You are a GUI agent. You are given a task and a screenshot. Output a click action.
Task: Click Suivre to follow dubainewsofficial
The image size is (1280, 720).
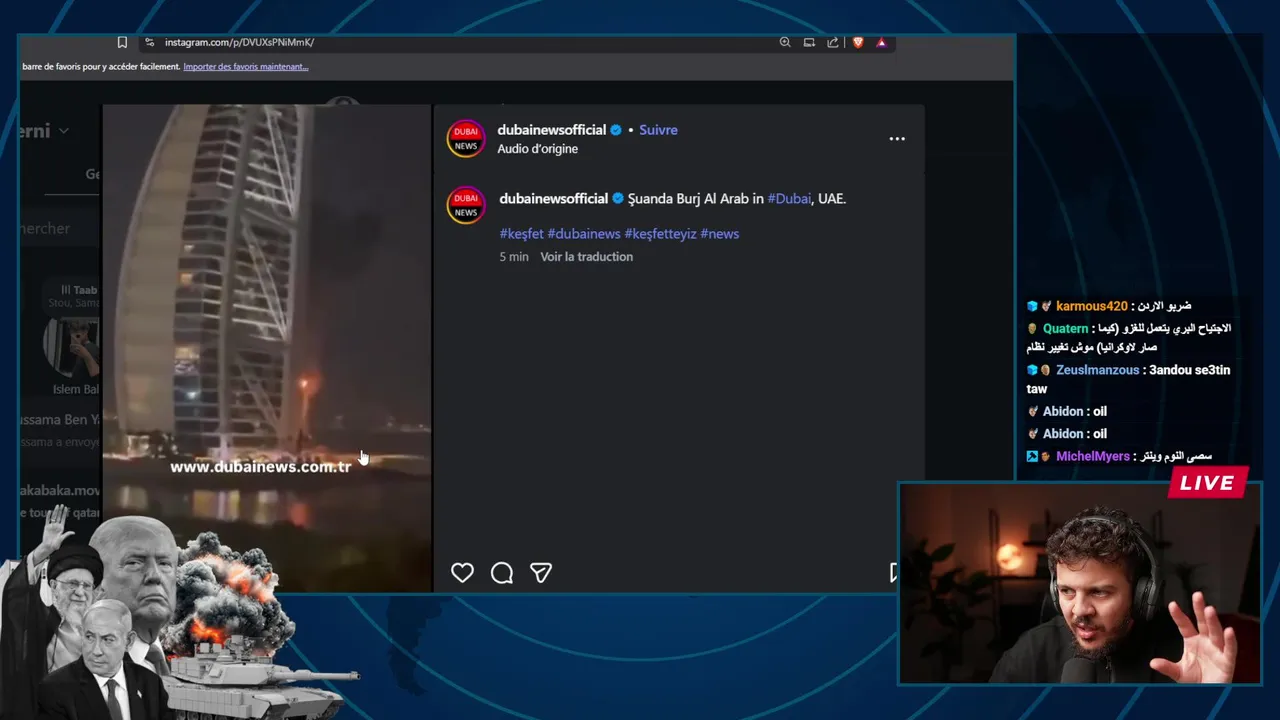658,130
